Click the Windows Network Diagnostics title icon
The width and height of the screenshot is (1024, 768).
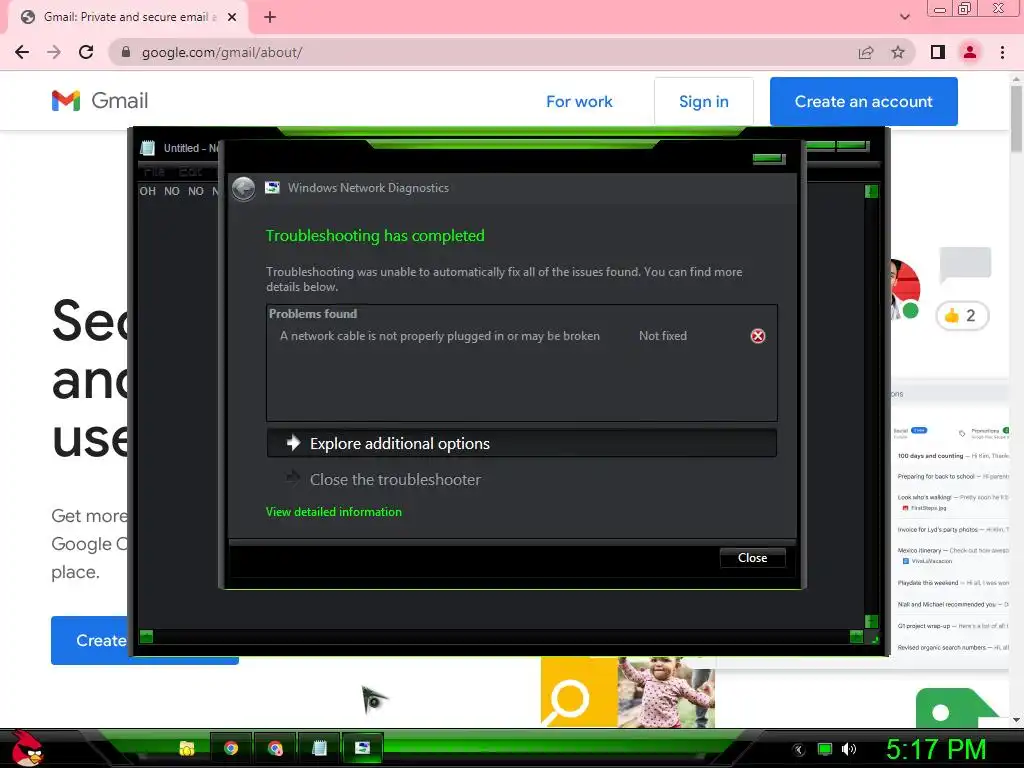point(272,188)
